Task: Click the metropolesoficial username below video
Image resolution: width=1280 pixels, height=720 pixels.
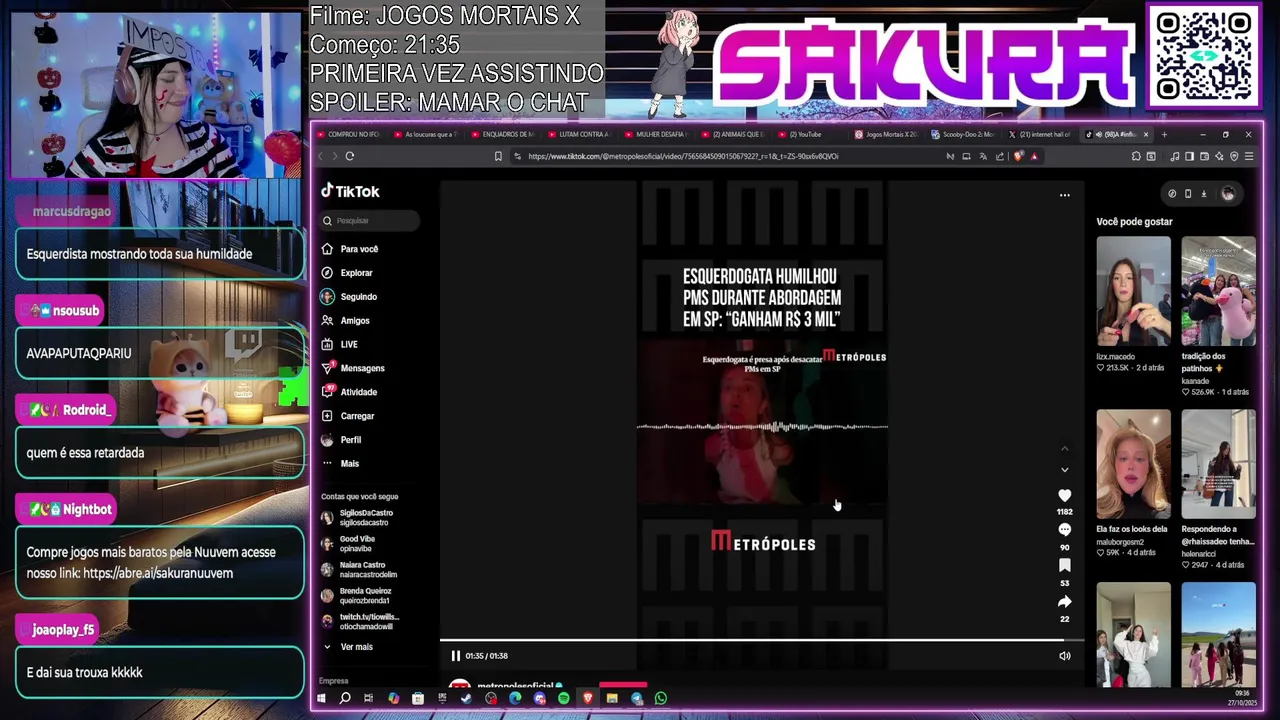Action: 516,686
